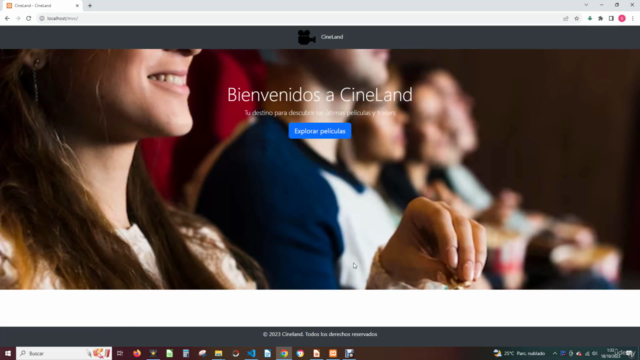Reload the page with refresh icon
640x360 pixels.
tap(29, 18)
